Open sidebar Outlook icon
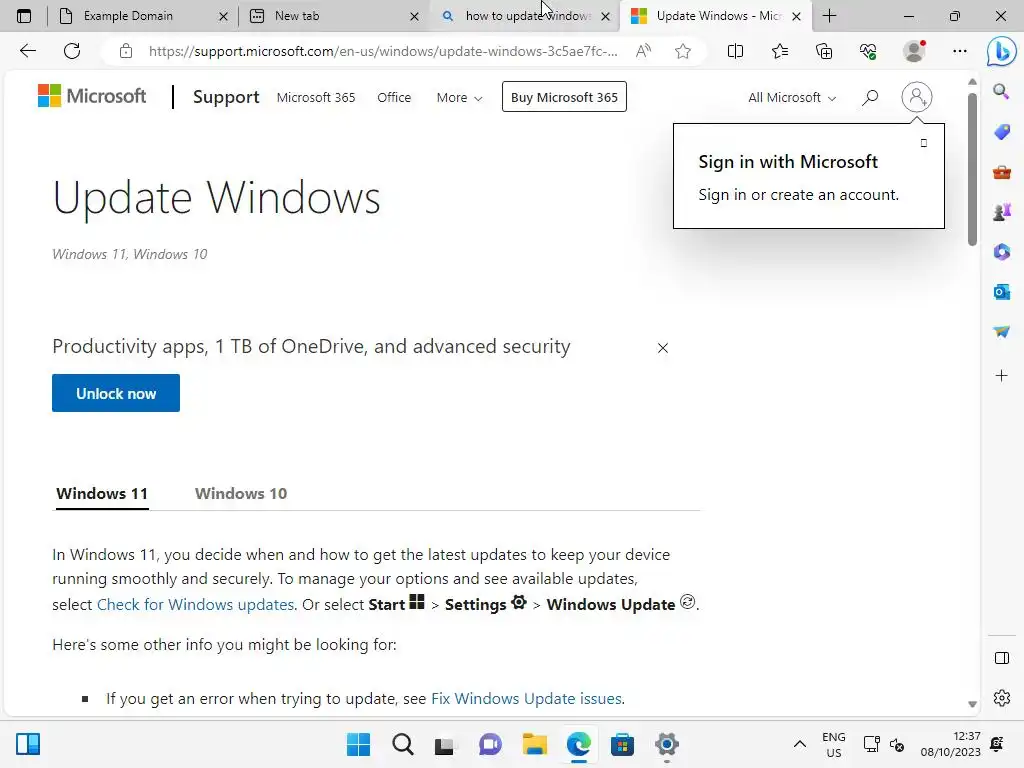 [x=1001, y=292]
